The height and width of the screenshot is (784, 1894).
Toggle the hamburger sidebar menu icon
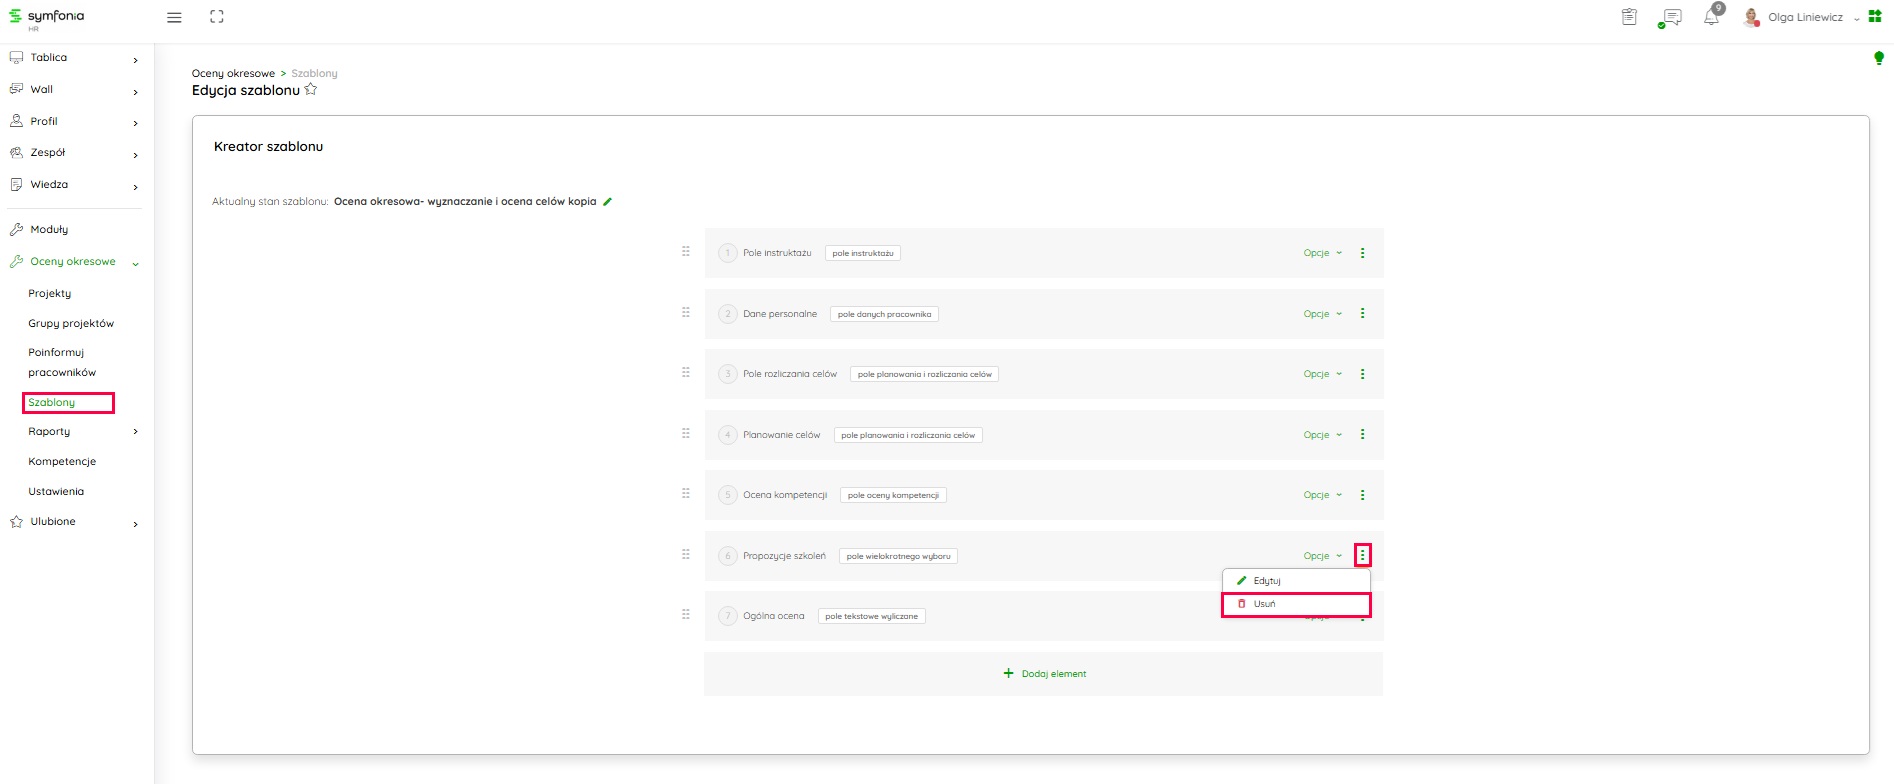click(174, 17)
